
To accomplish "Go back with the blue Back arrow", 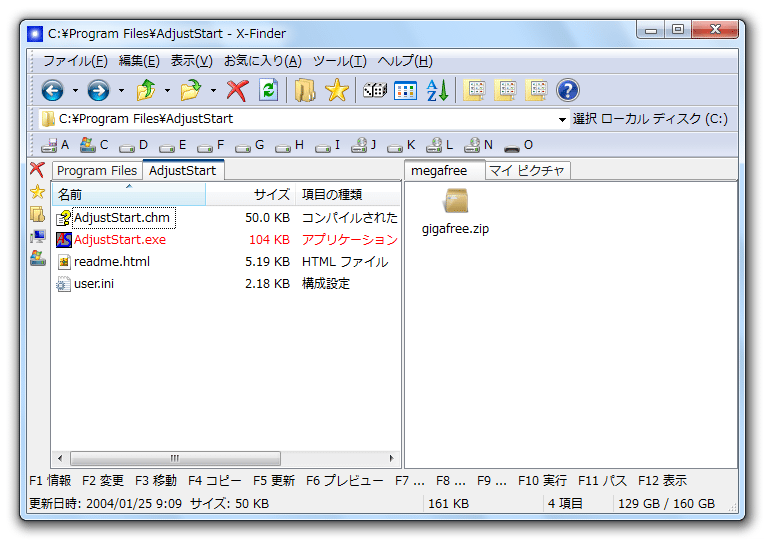I will pos(52,90).
